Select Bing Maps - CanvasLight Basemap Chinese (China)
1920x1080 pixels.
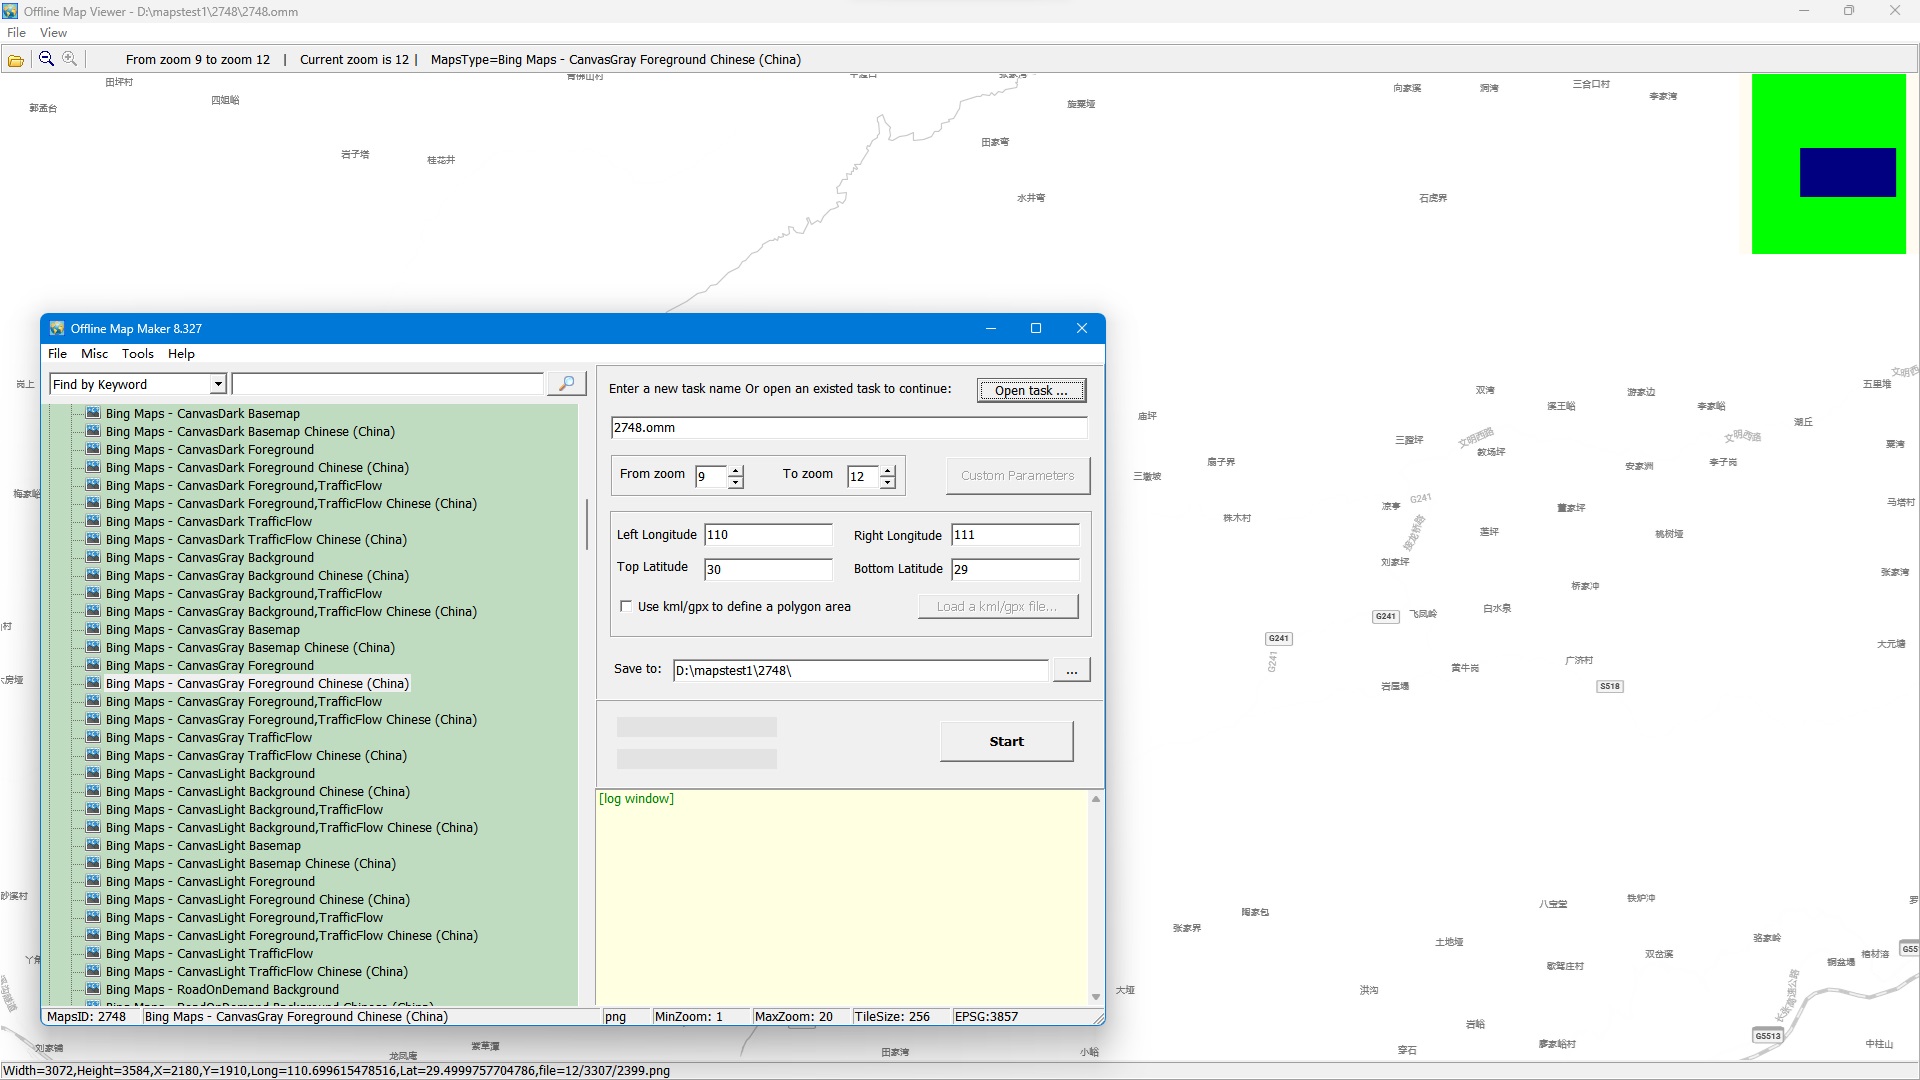[251, 863]
